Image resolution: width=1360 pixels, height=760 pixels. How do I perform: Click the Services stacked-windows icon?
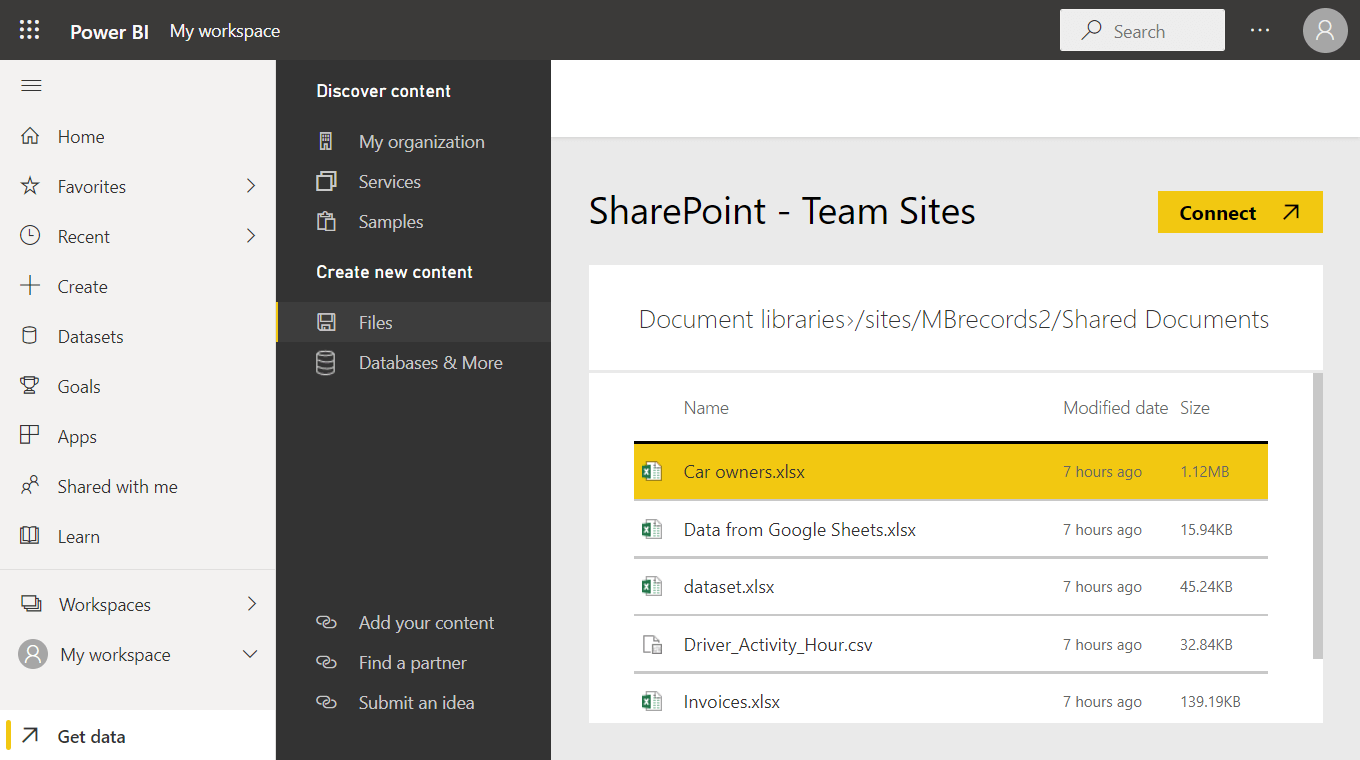pos(326,182)
